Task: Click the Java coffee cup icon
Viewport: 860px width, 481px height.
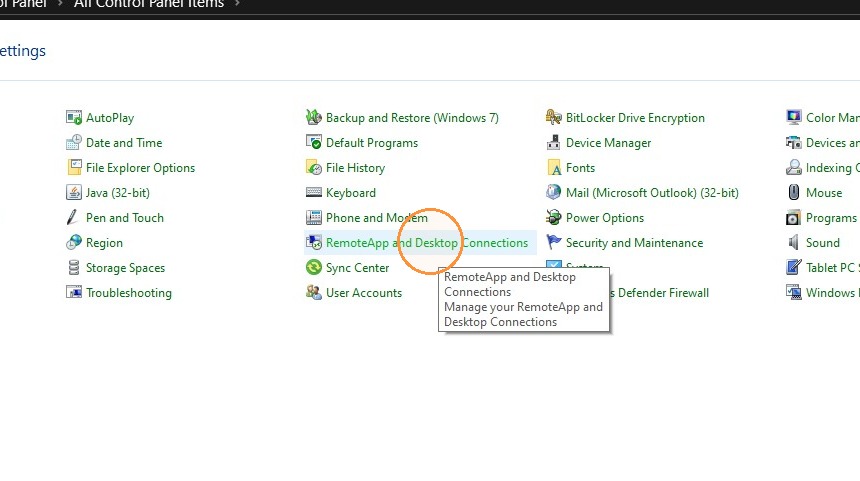Action: [73, 193]
